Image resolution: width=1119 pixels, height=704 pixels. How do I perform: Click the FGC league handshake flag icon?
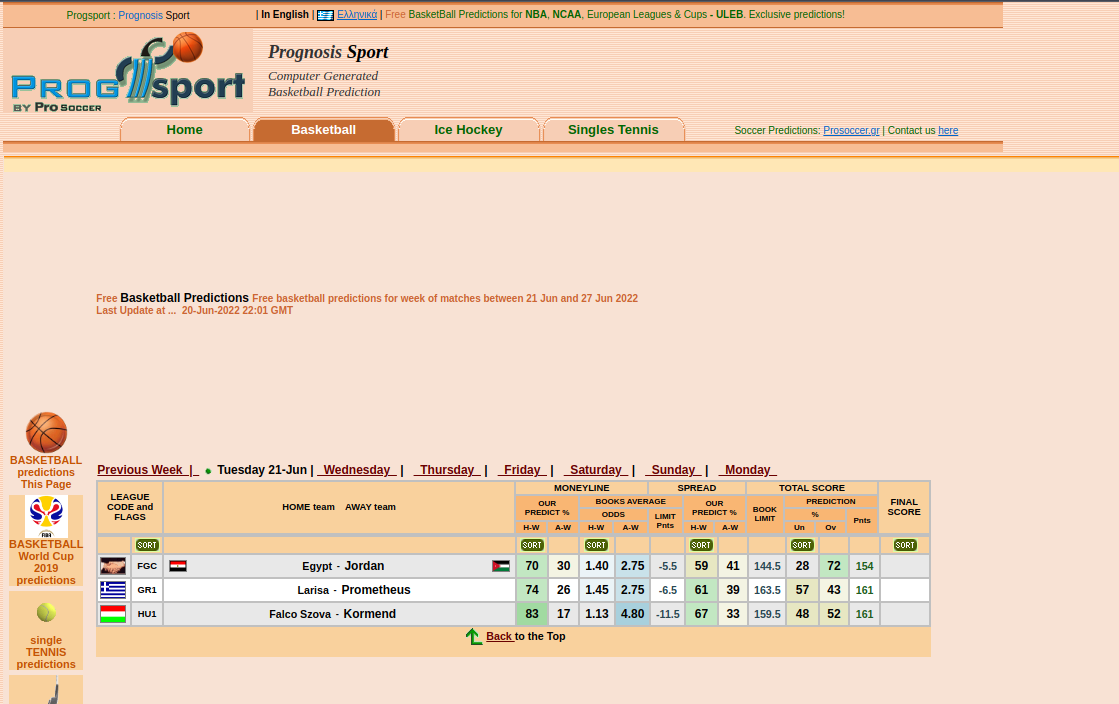tap(113, 566)
